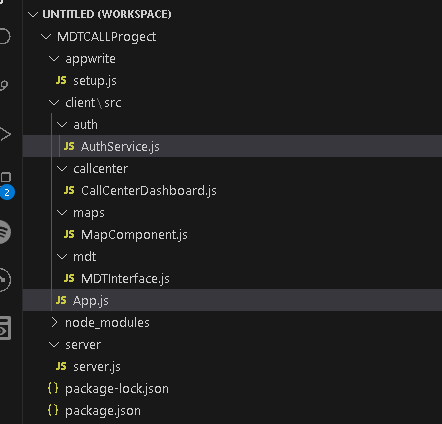Open App.js in the explorer
The image size is (442, 424).
point(232,300)
